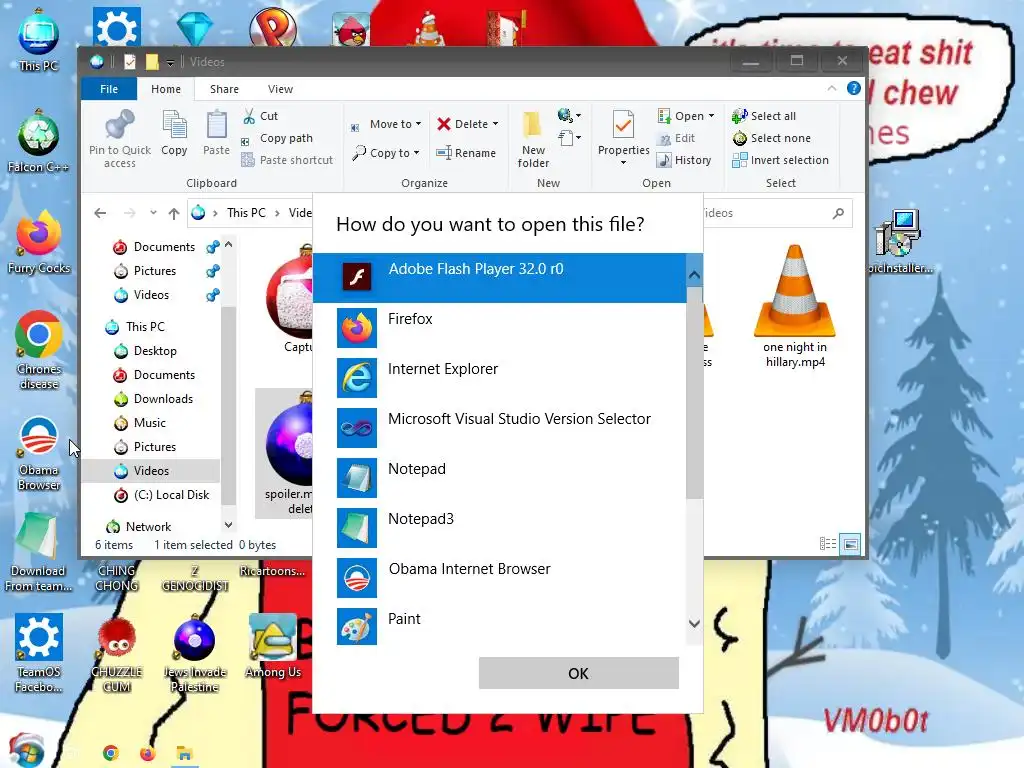
Task: Select the Among Us desktop icon
Action: 273,647
